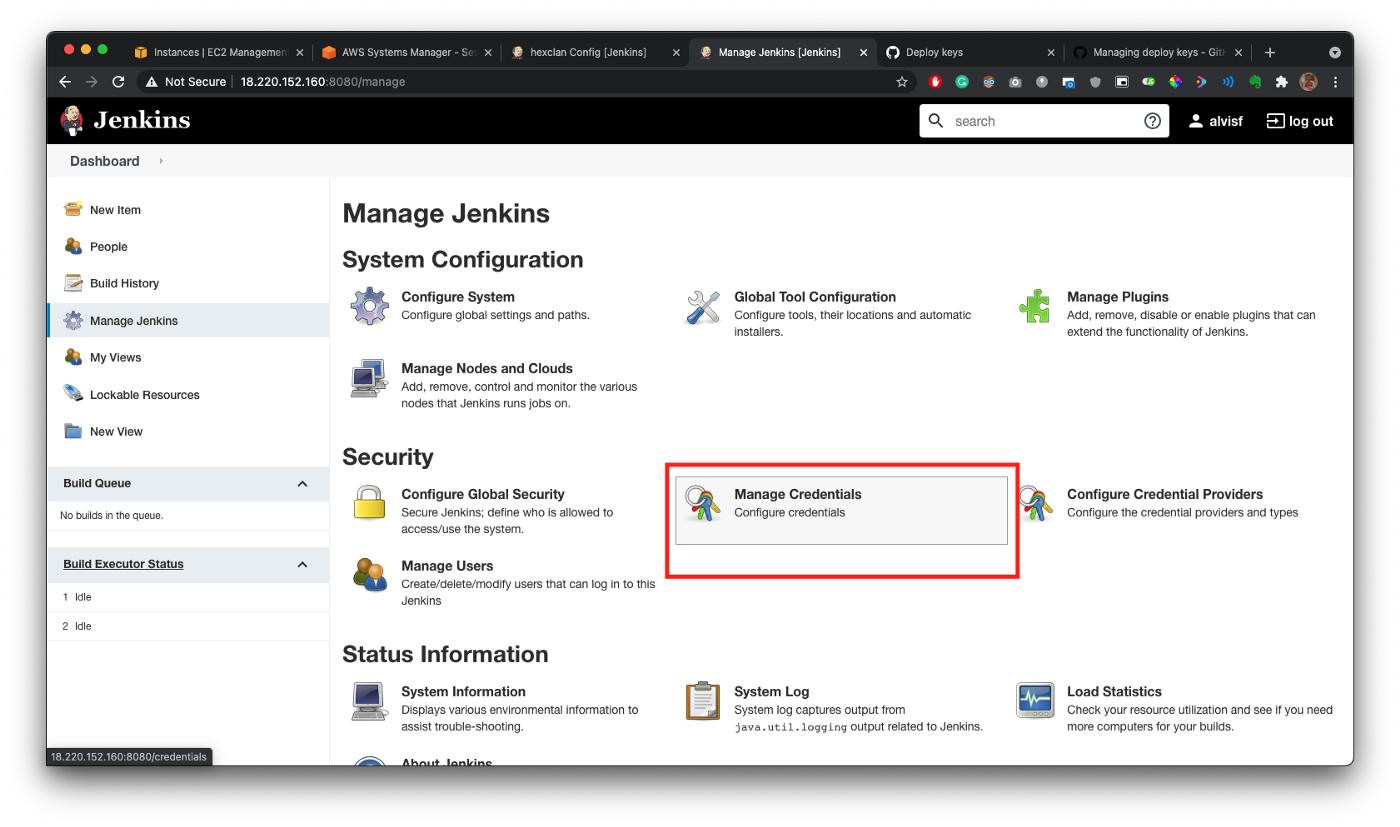Click into the Jenkins search field
This screenshot has height=827, width=1400.
(x=1045, y=121)
